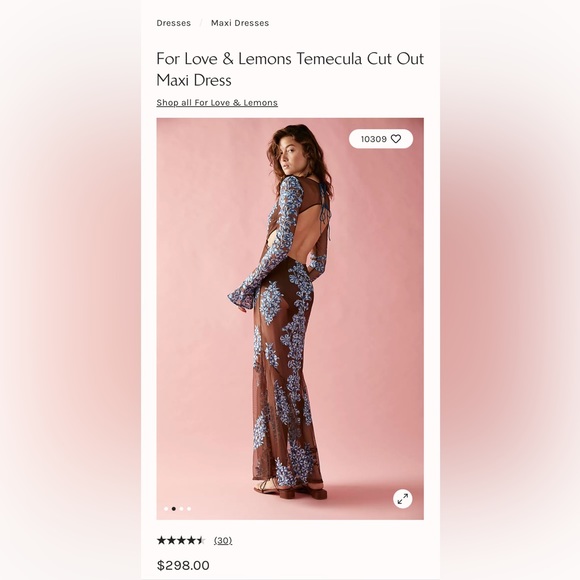The width and height of the screenshot is (580, 580).
Task: Open the (30) reviews link
Action: coord(223,540)
